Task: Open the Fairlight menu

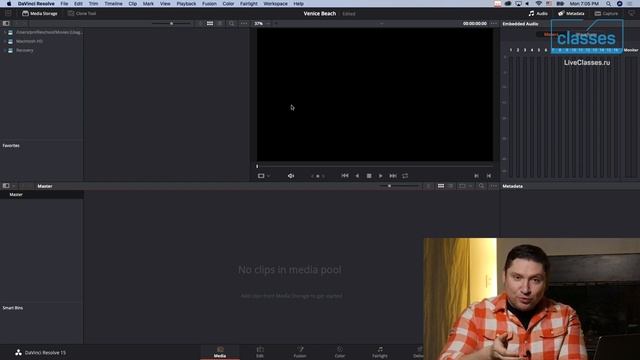Action: (x=249, y=4)
